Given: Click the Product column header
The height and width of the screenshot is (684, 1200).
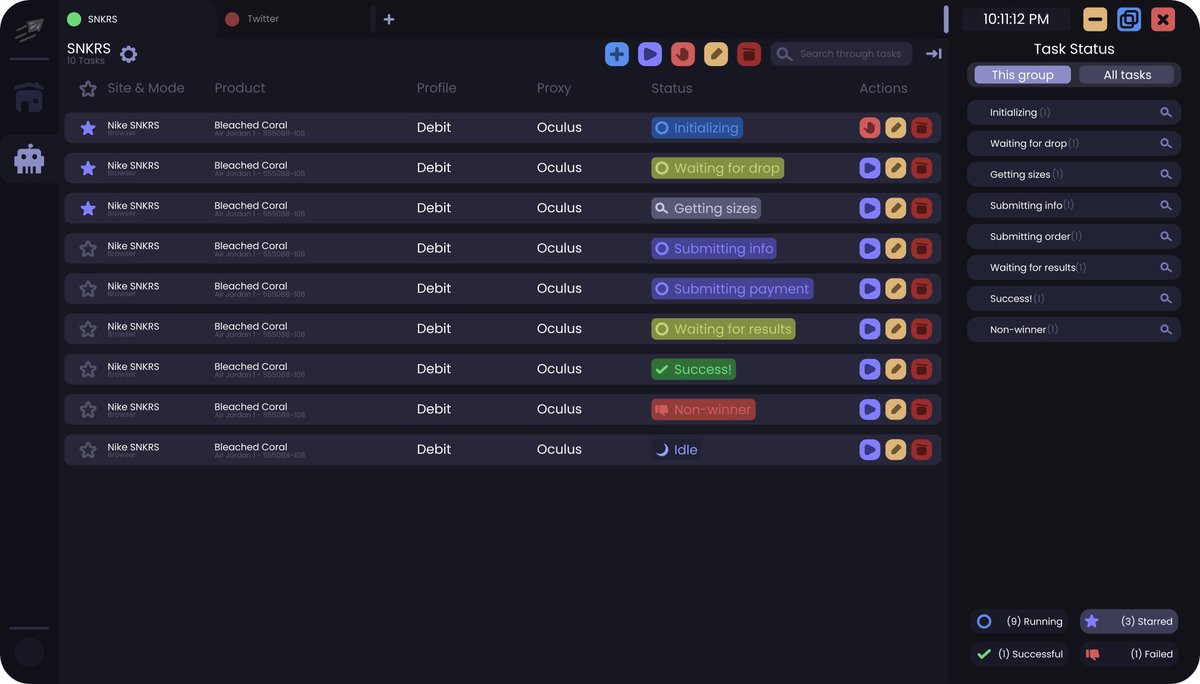Looking at the screenshot, I should click(240, 88).
